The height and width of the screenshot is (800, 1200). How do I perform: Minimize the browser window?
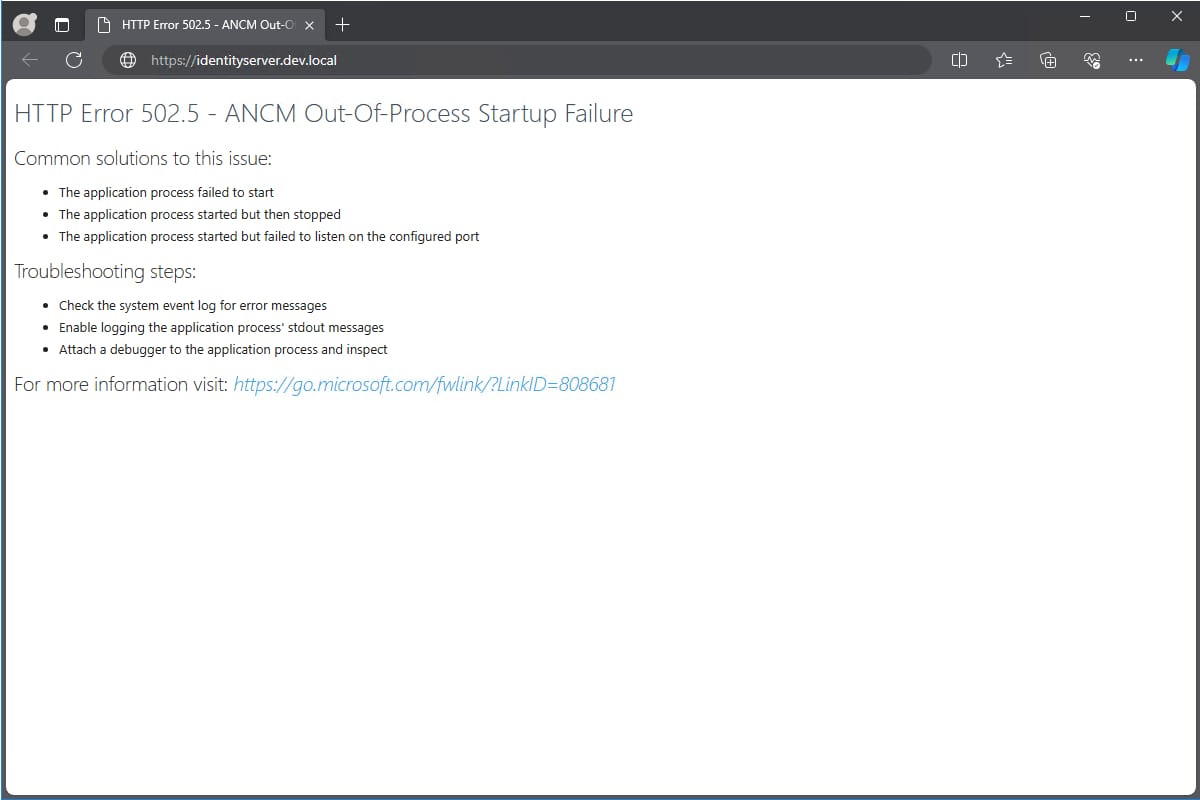[1085, 16]
